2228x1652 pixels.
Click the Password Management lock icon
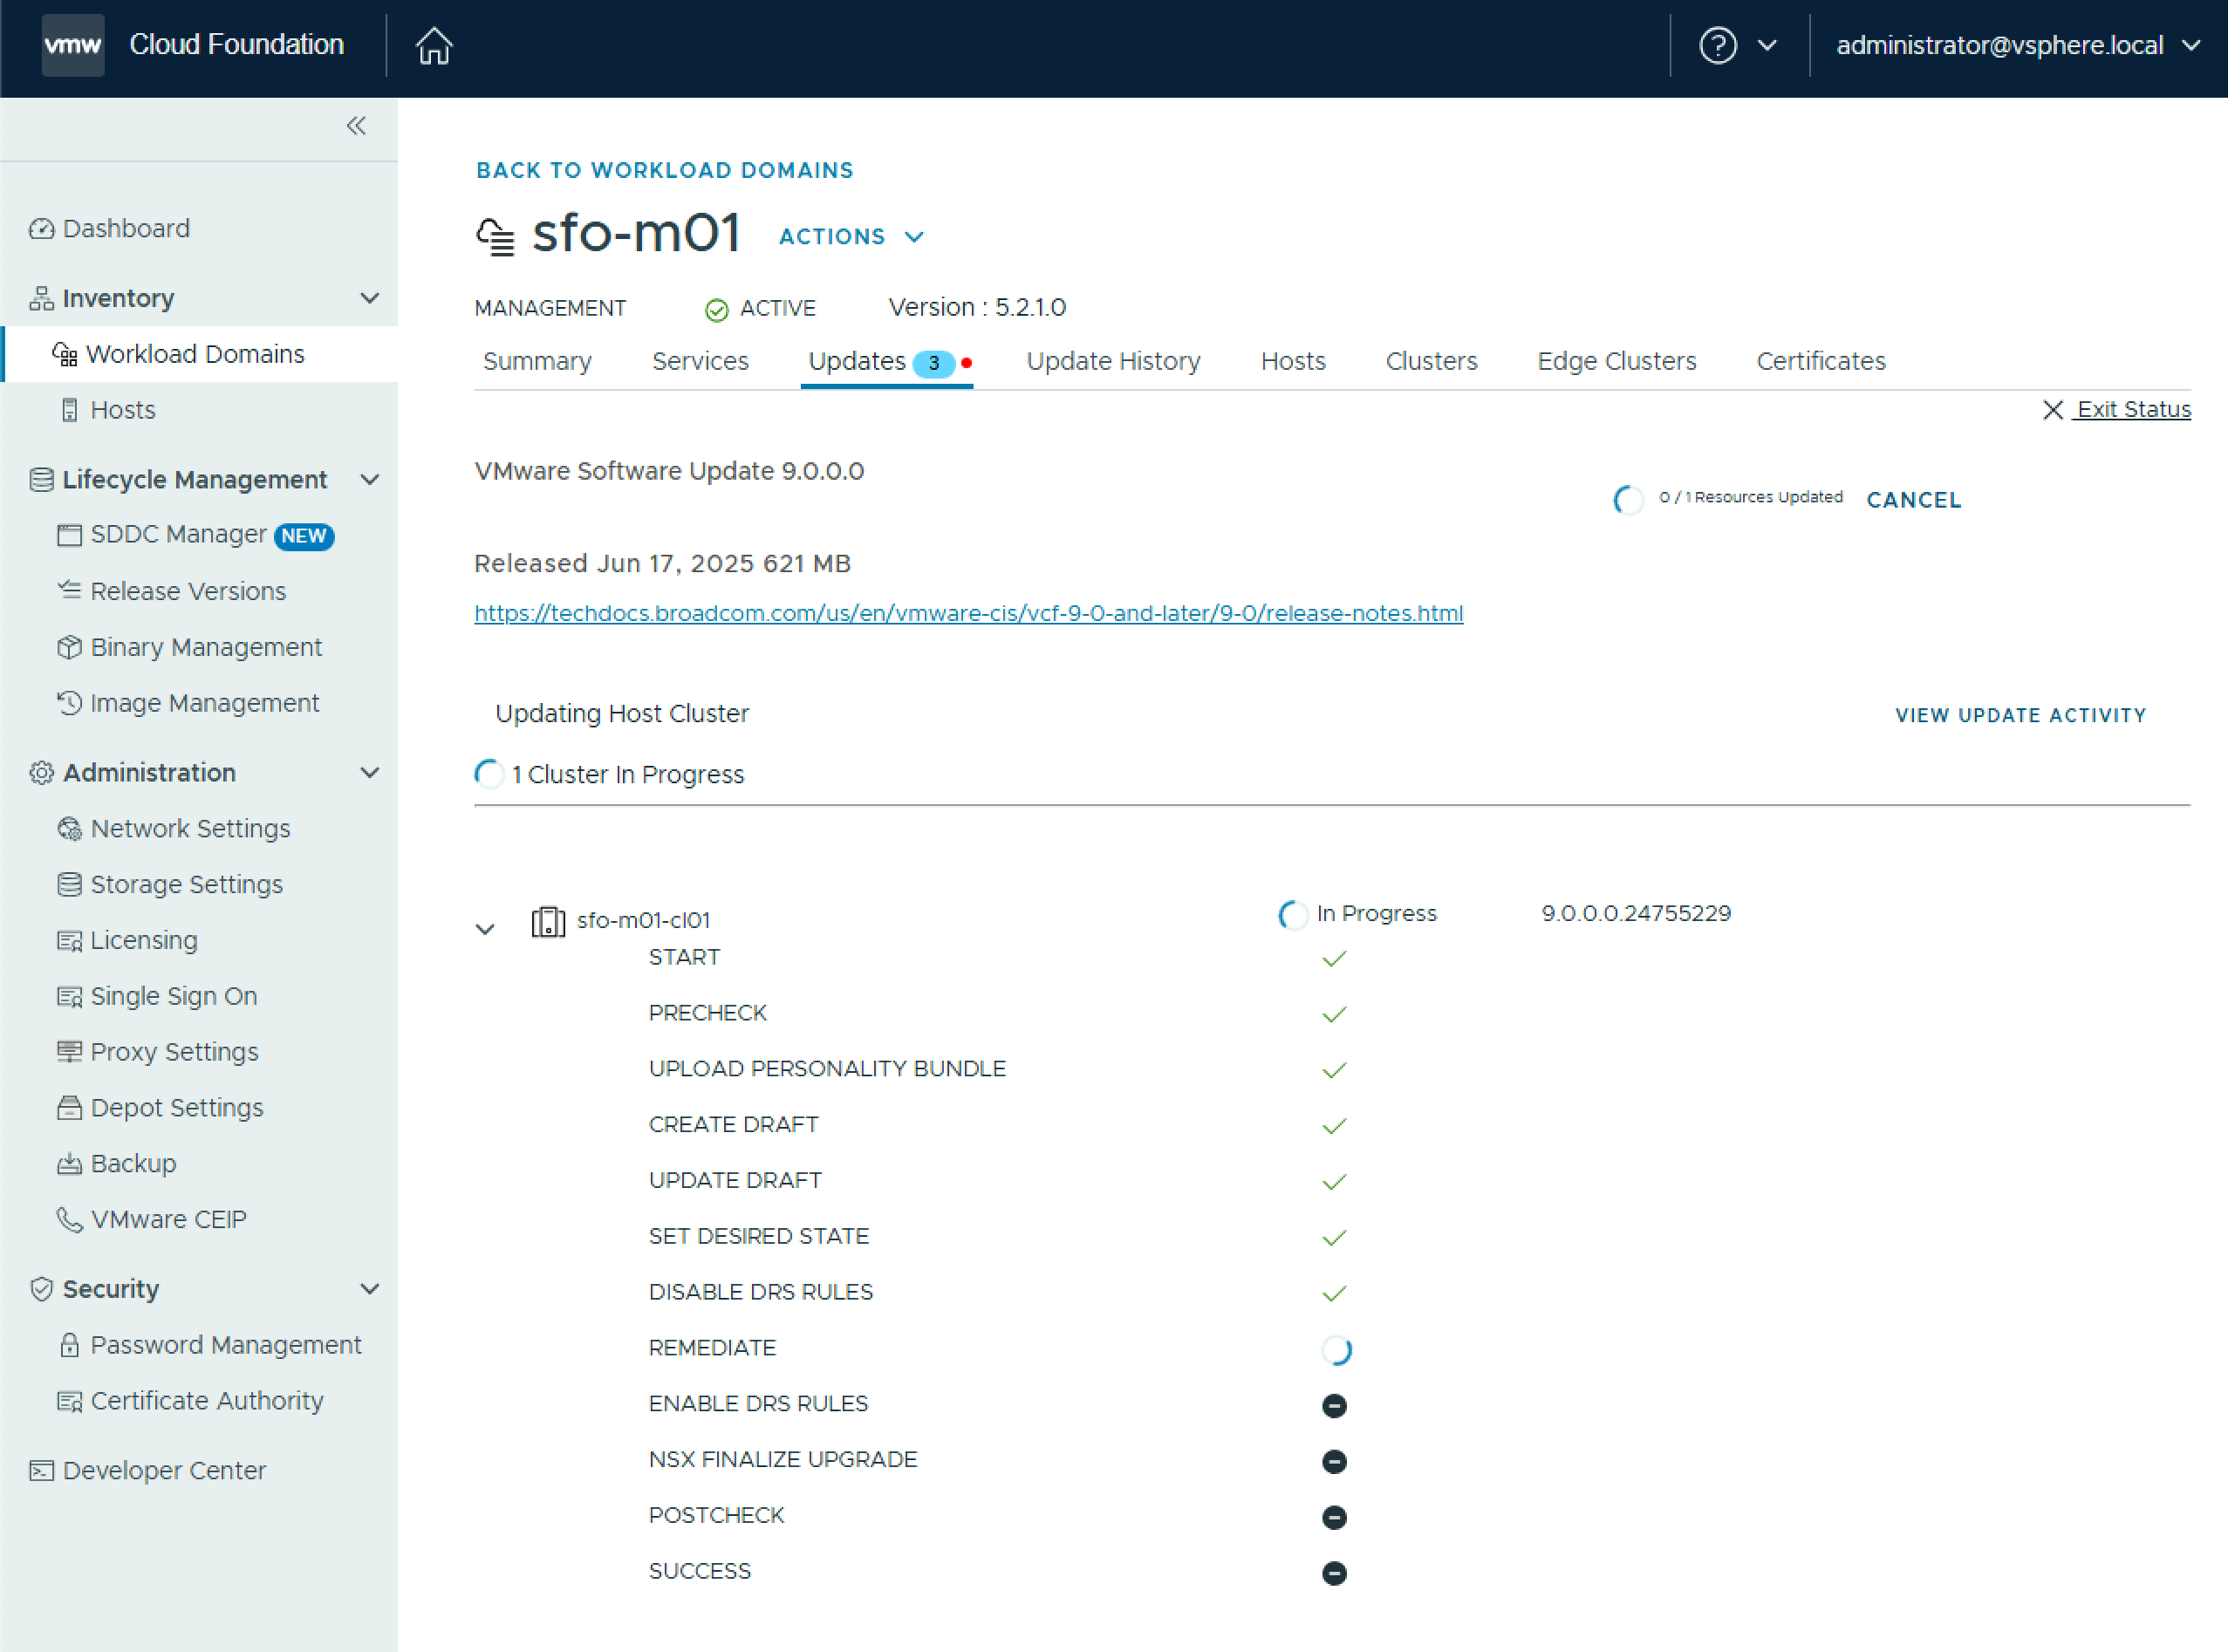pyautogui.click(x=69, y=1345)
